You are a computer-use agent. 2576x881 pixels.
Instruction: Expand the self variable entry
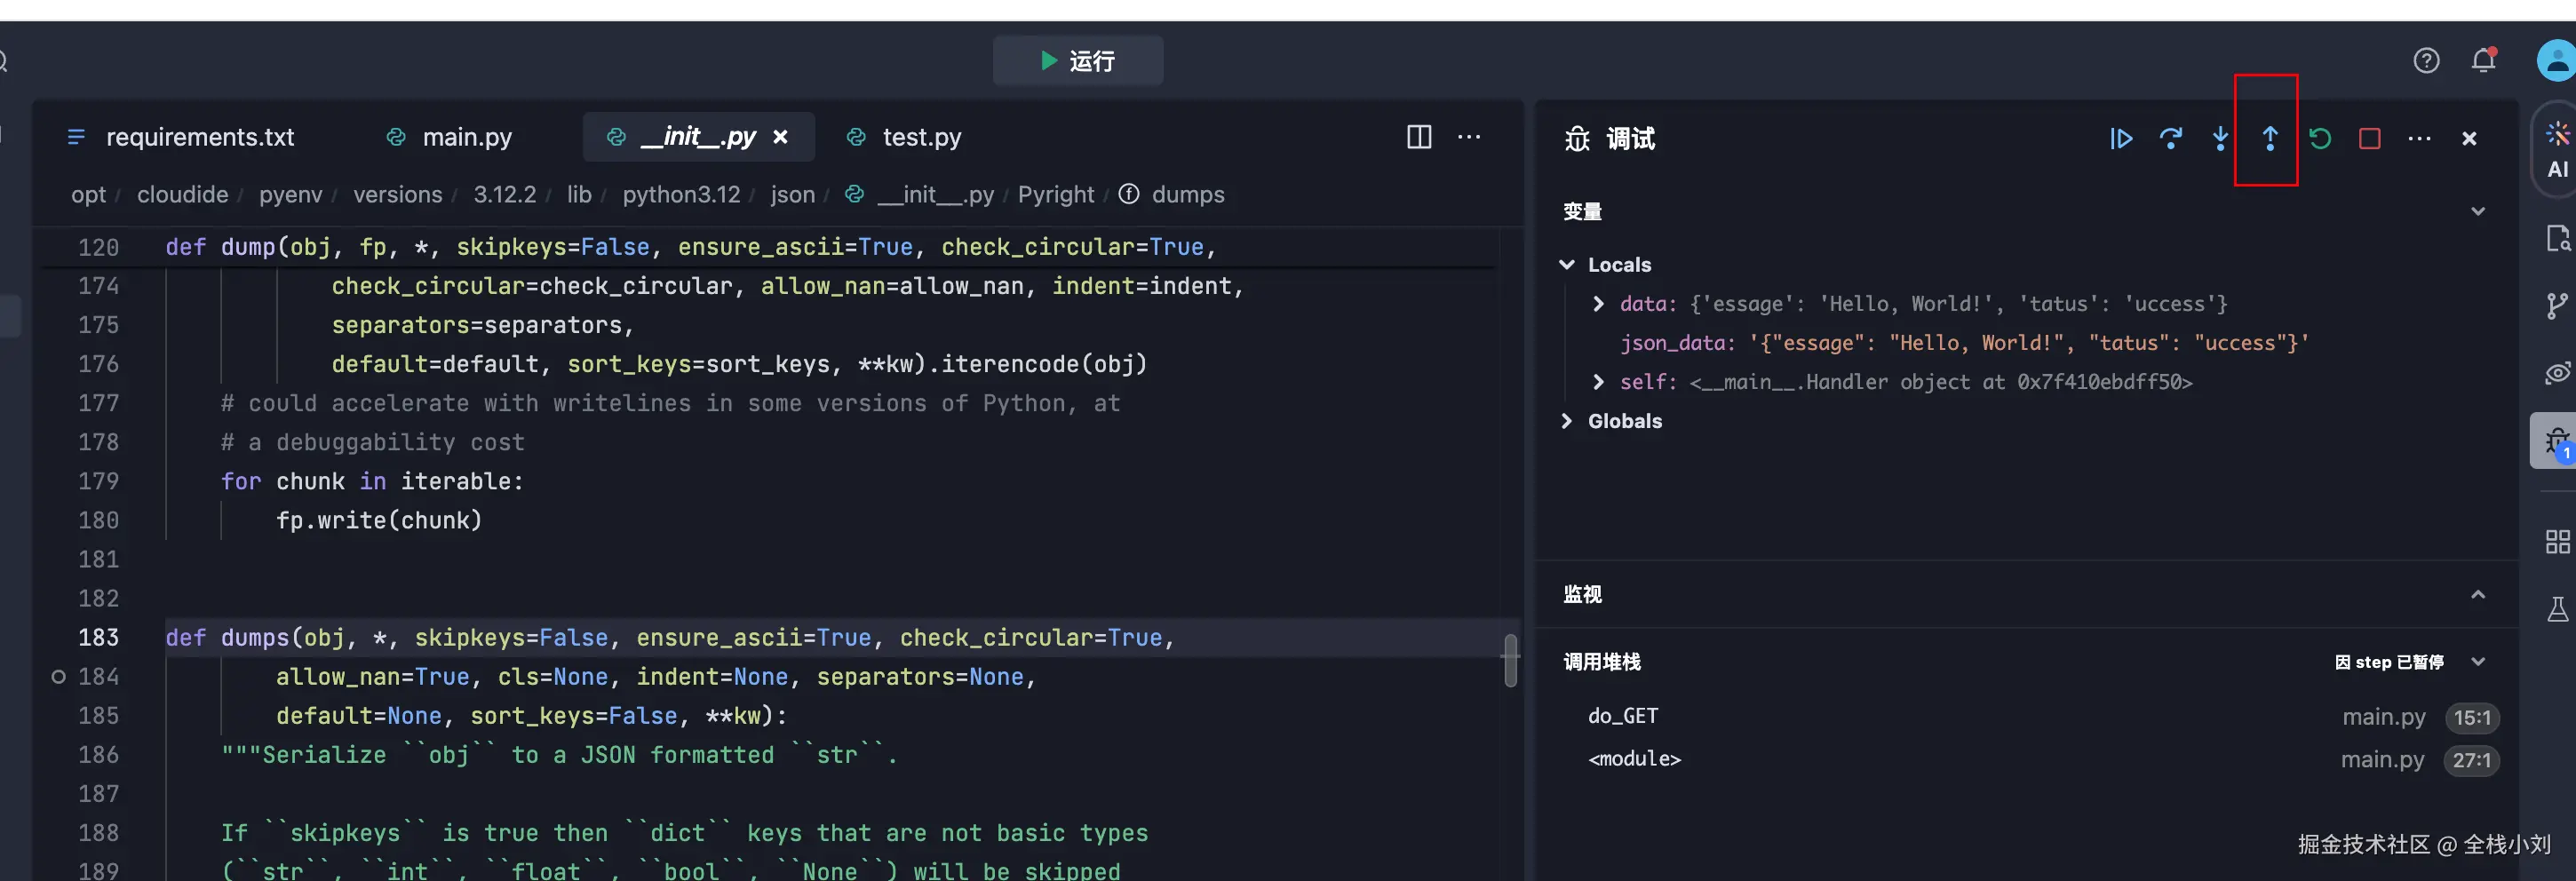click(x=1598, y=382)
